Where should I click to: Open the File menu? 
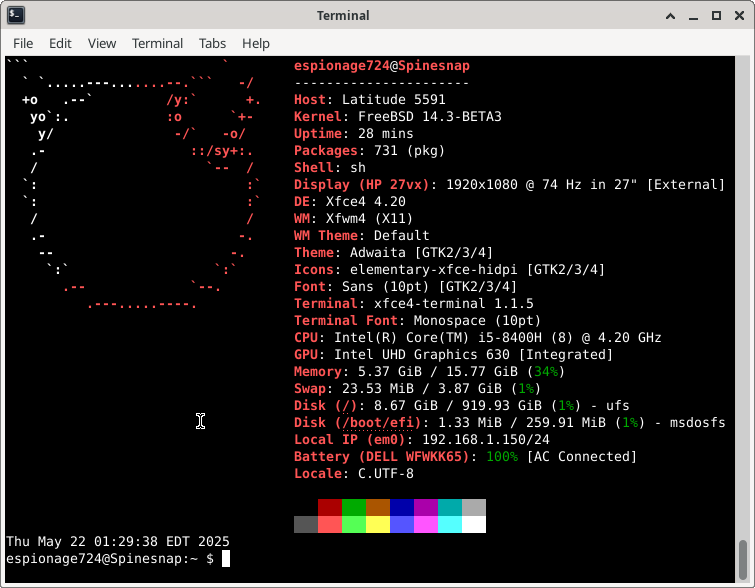click(23, 43)
